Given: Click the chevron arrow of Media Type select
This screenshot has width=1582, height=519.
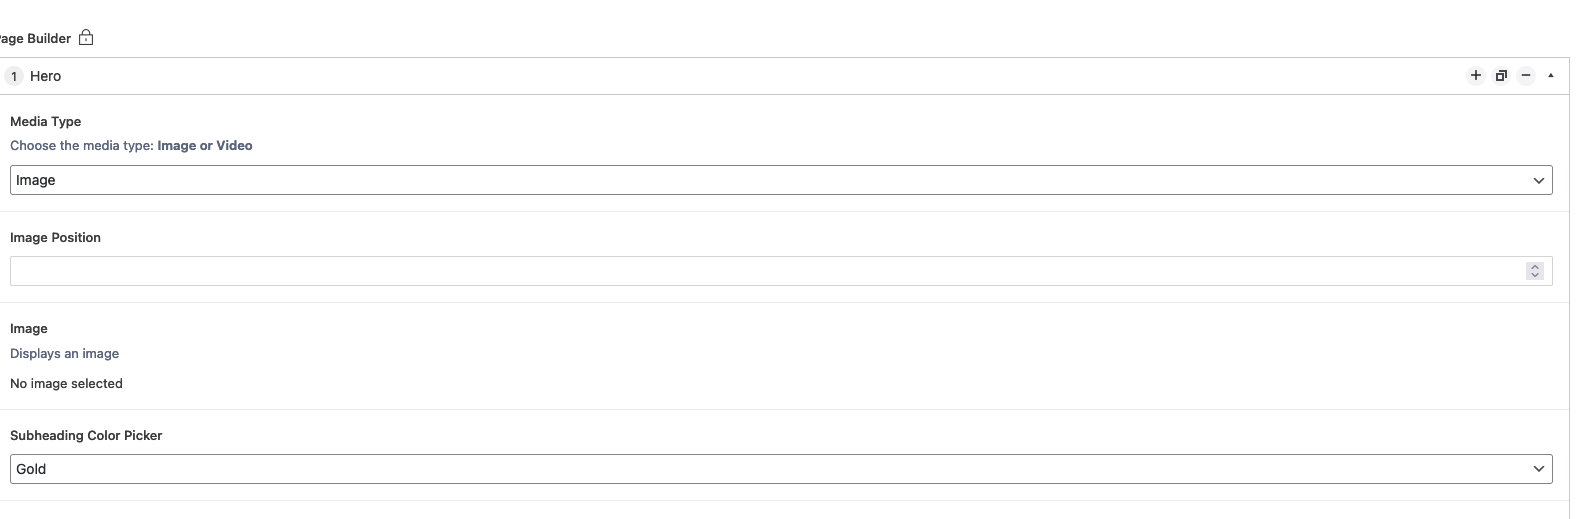Looking at the screenshot, I should 1539,181.
